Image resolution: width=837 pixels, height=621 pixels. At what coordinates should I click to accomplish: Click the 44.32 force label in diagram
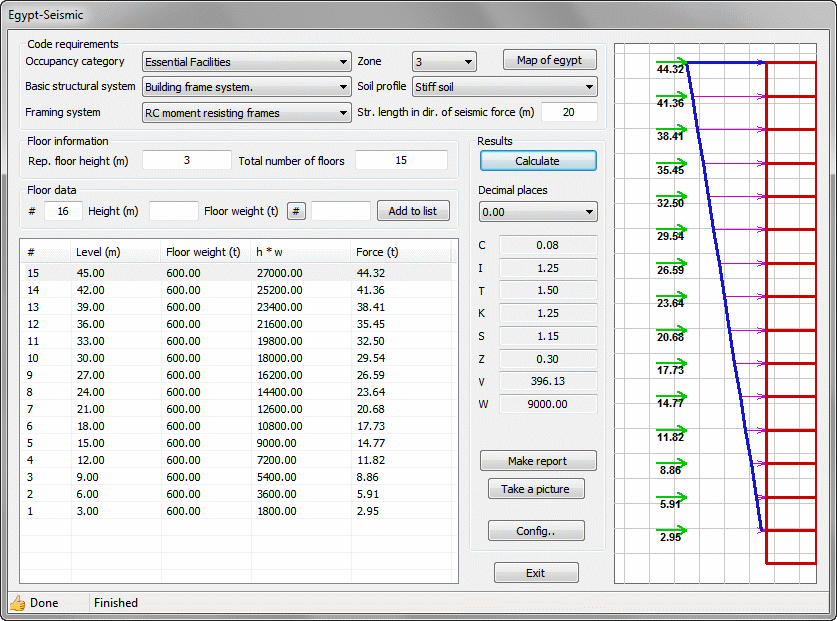point(670,69)
